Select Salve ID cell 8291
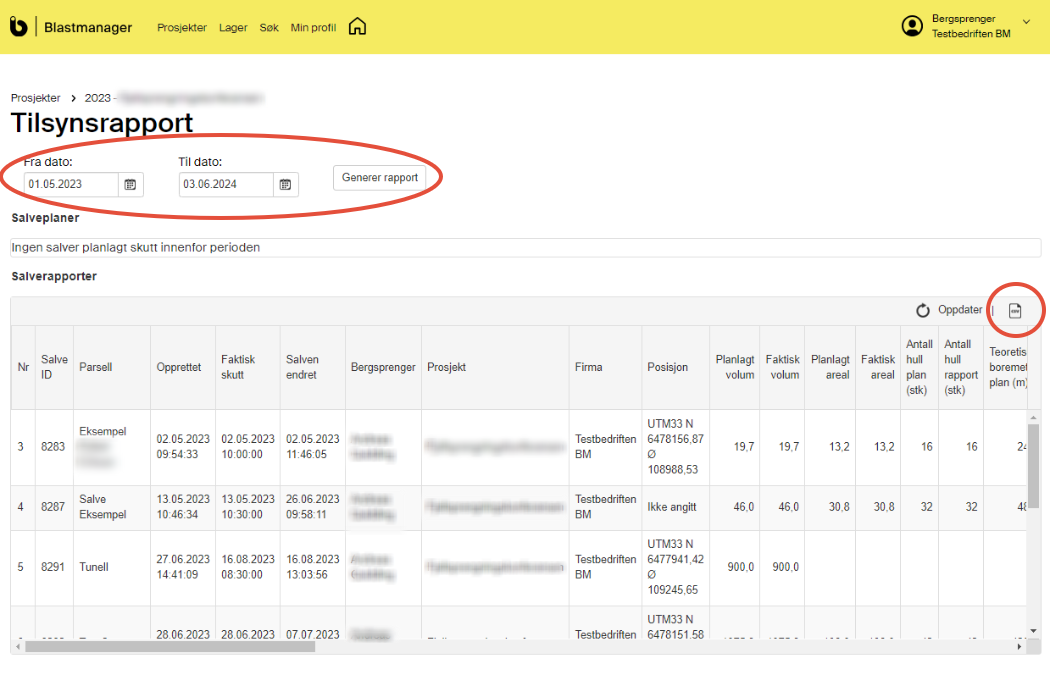This screenshot has height=675, width=1050. click(53, 567)
